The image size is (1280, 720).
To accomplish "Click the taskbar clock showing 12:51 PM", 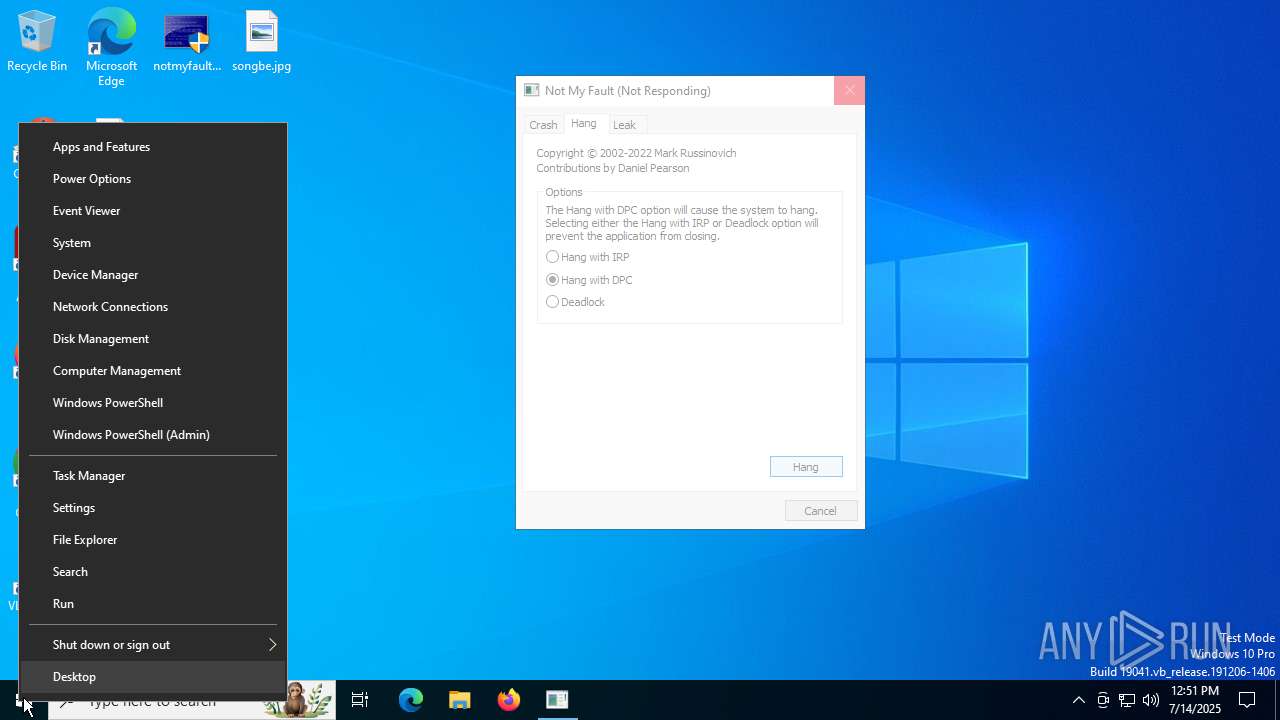I will click(1195, 700).
